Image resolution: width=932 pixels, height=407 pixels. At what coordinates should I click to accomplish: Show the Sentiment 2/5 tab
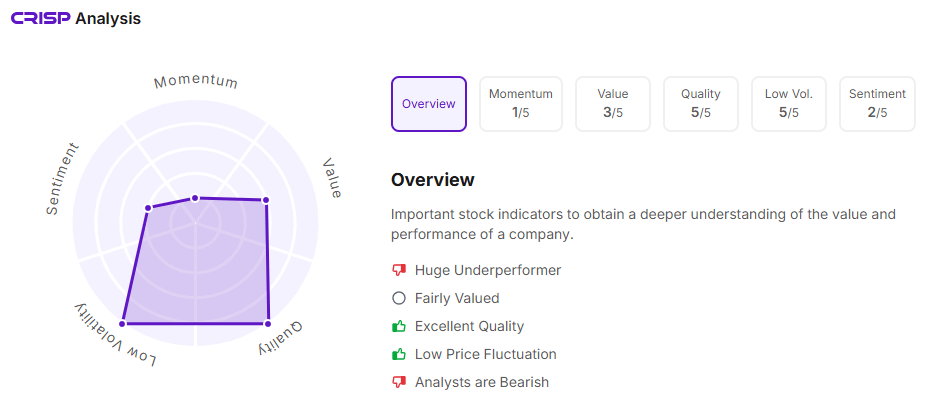pyautogui.click(x=877, y=104)
